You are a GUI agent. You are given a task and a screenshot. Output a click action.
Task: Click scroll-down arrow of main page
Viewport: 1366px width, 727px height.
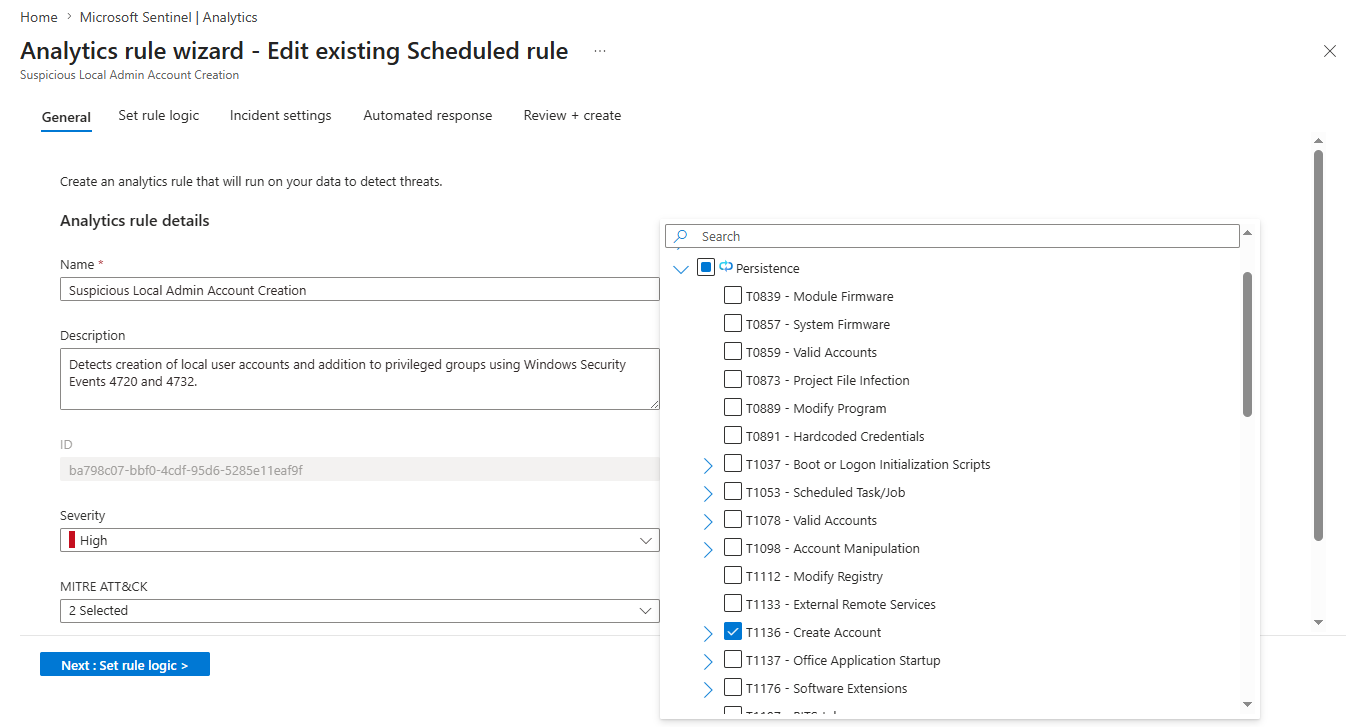(x=1318, y=622)
